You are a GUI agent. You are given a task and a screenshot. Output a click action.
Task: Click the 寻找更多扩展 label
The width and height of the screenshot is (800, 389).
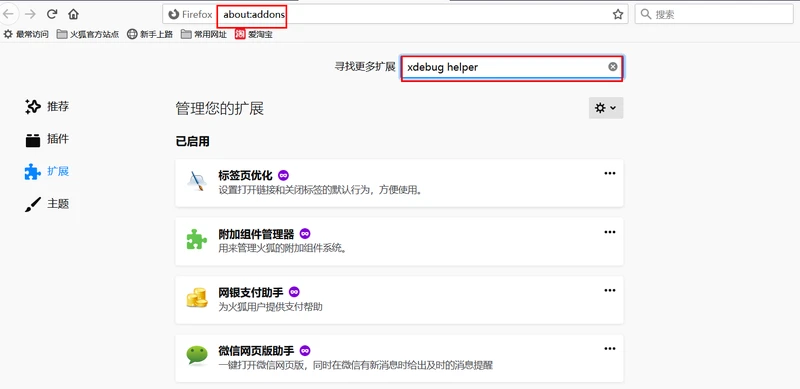tap(365, 67)
